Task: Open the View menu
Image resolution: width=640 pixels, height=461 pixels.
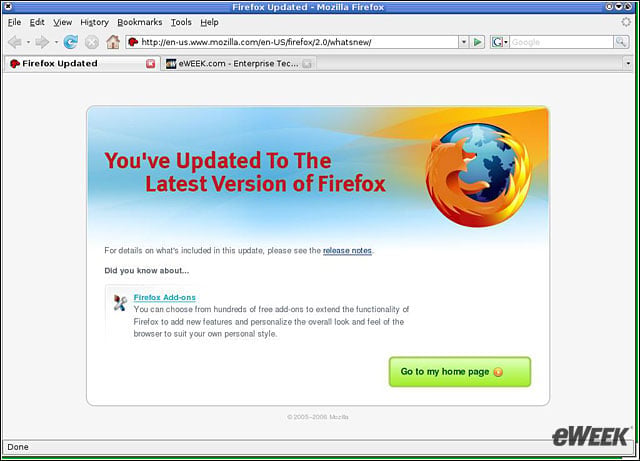Action: 62,22
